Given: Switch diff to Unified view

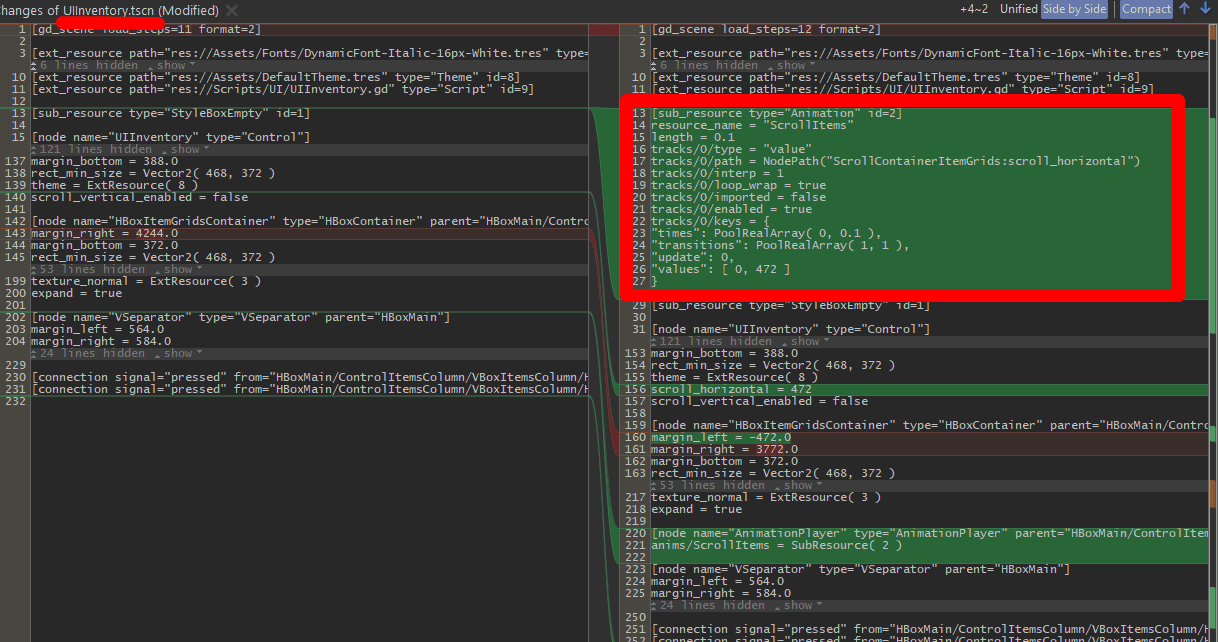Looking at the screenshot, I should click(1018, 9).
